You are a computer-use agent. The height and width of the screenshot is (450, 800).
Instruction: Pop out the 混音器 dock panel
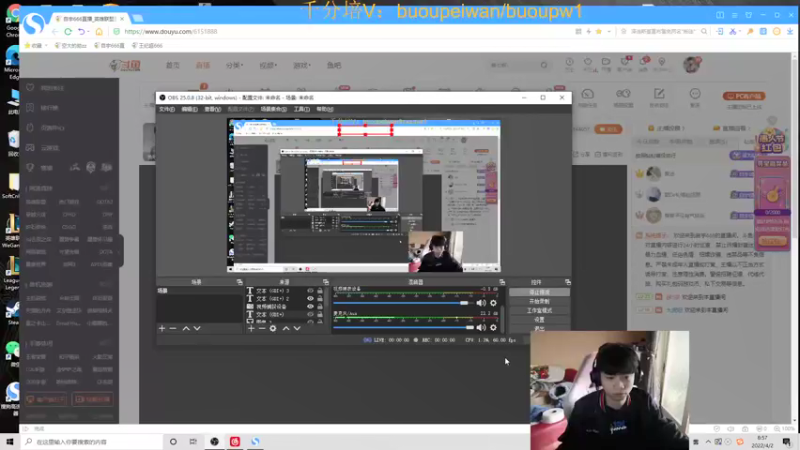pos(502,282)
